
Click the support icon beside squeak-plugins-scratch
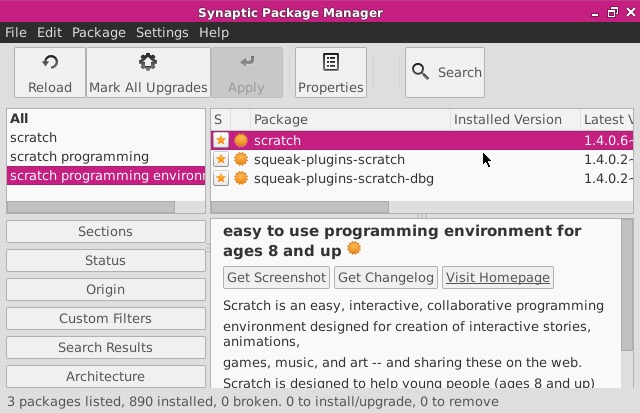coord(241,160)
